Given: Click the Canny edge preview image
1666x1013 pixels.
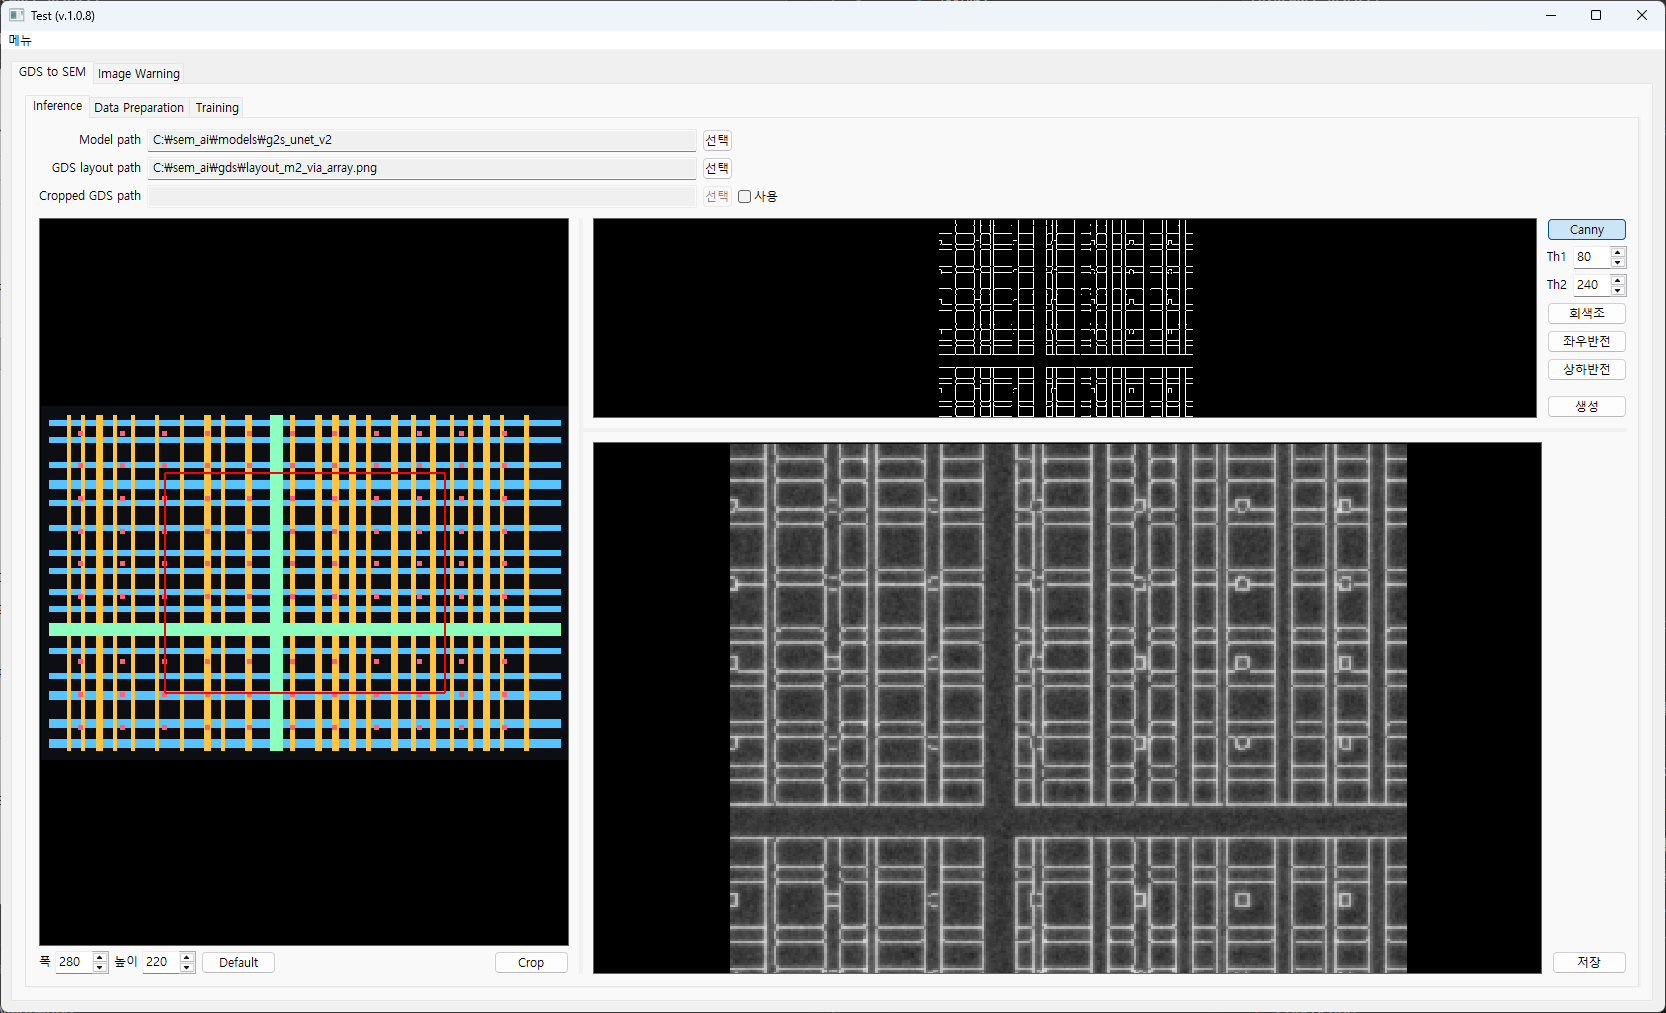Looking at the screenshot, I should (x=1065, y=318).
